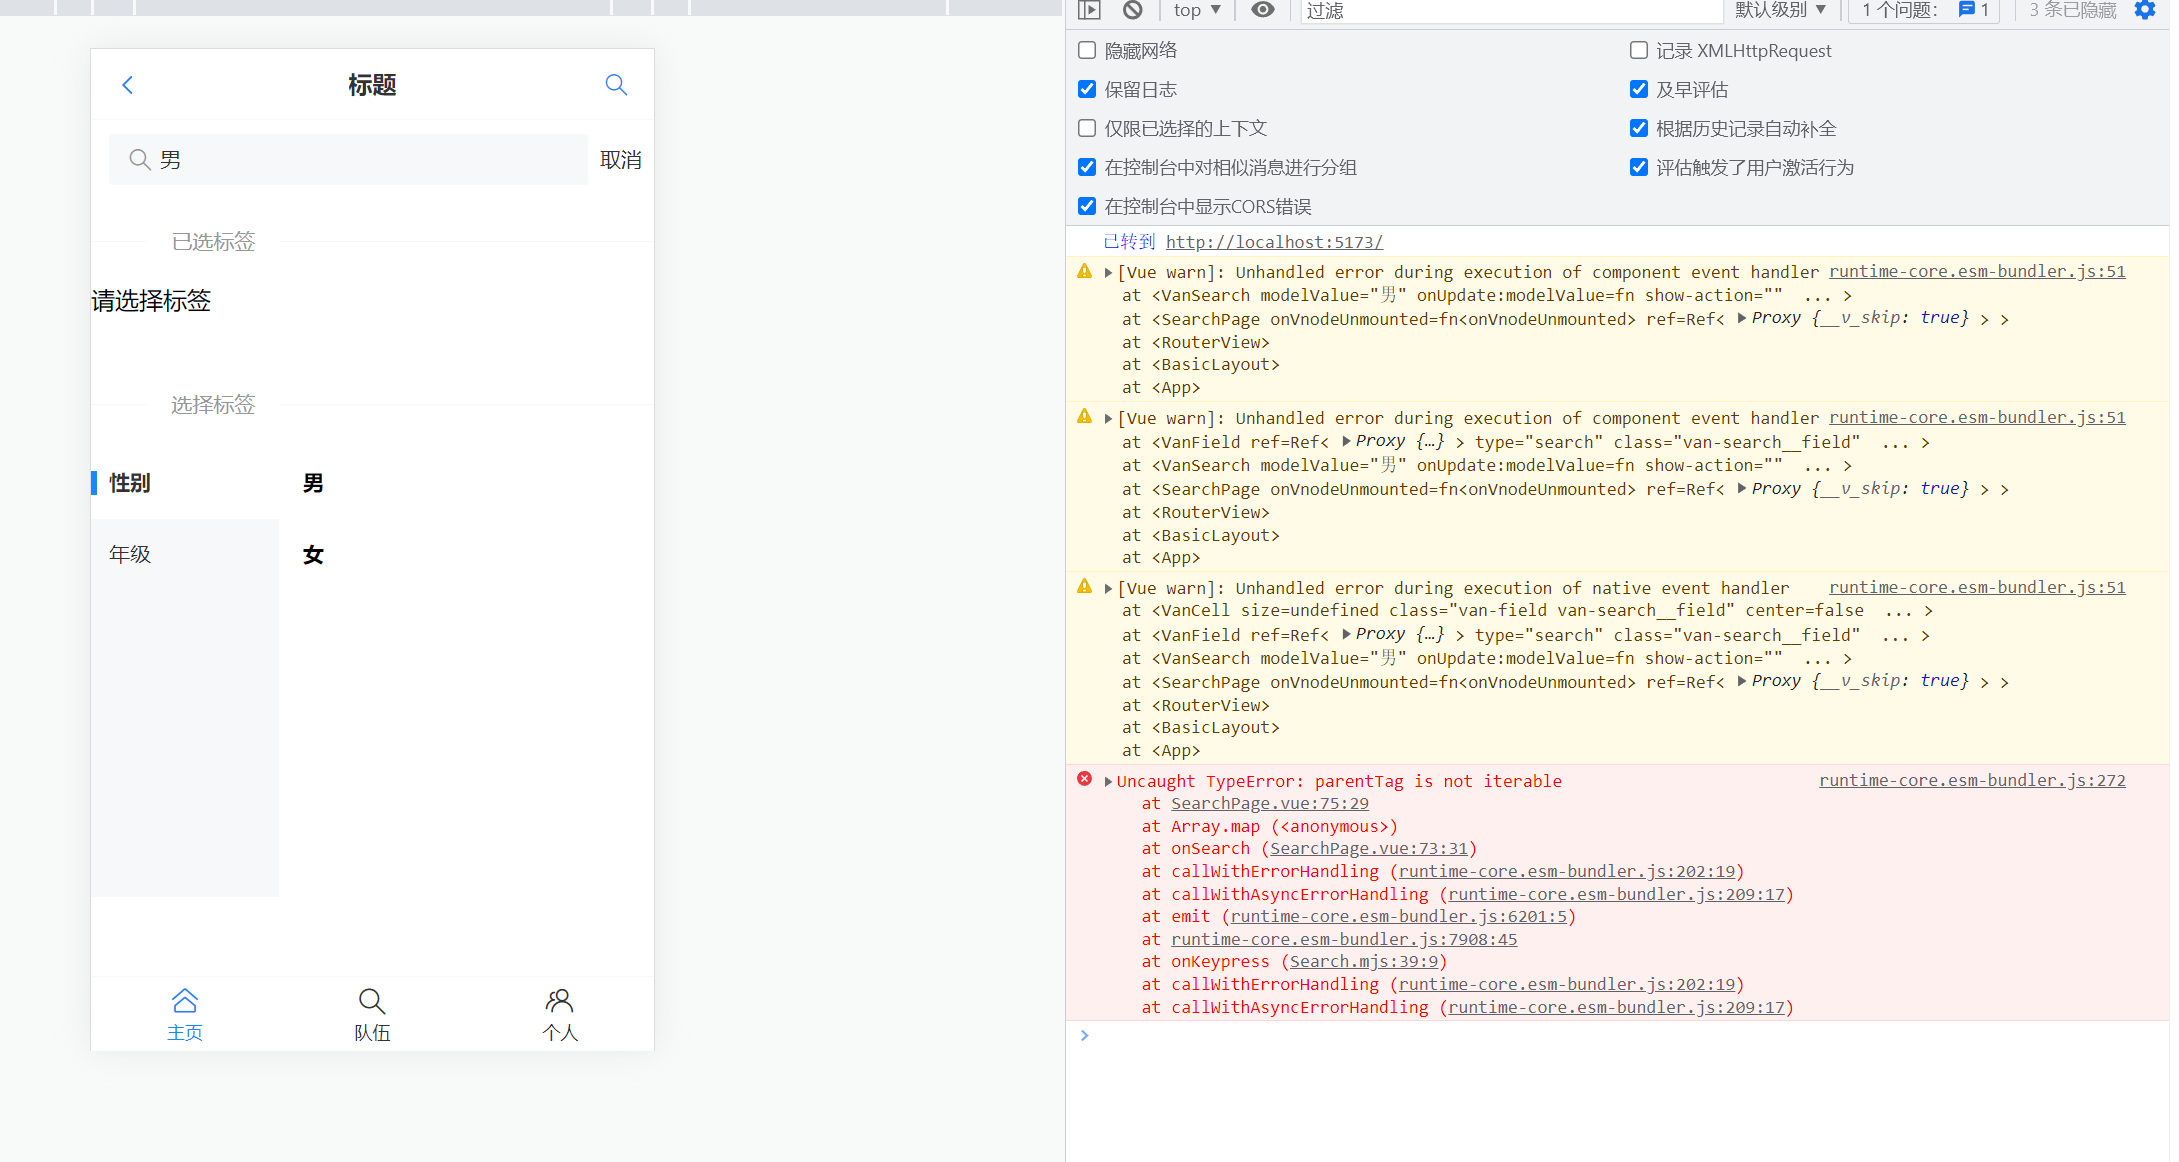Open the 1 issue badge
The height and width of the screenshot is (1162, 2179).
click(1924, 10)
